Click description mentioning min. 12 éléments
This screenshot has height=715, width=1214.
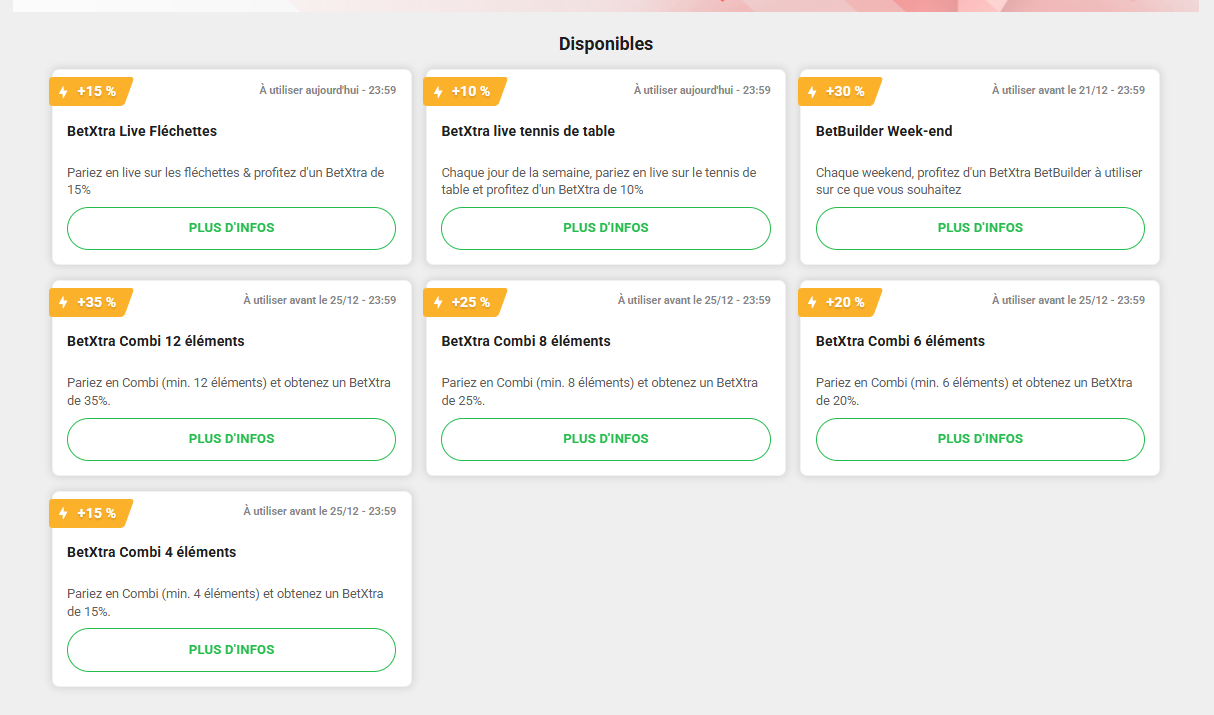tap(229, 392)
